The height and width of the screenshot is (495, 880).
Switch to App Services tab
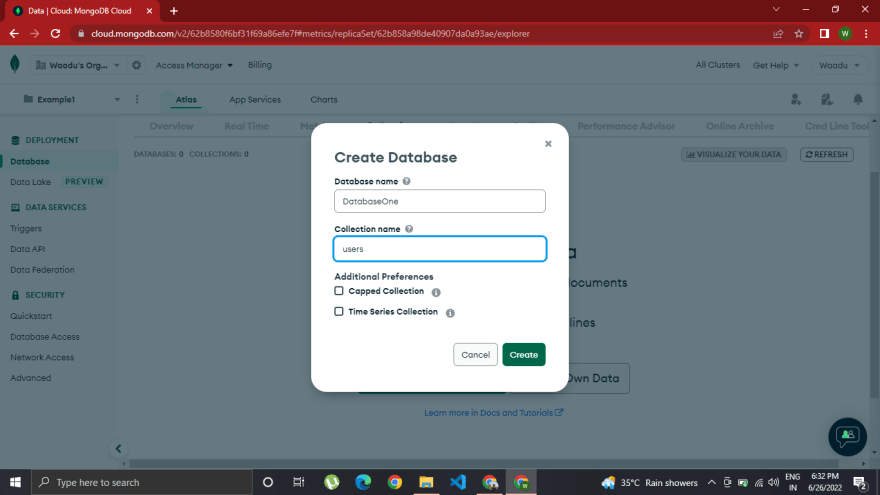tap(255, 99)
